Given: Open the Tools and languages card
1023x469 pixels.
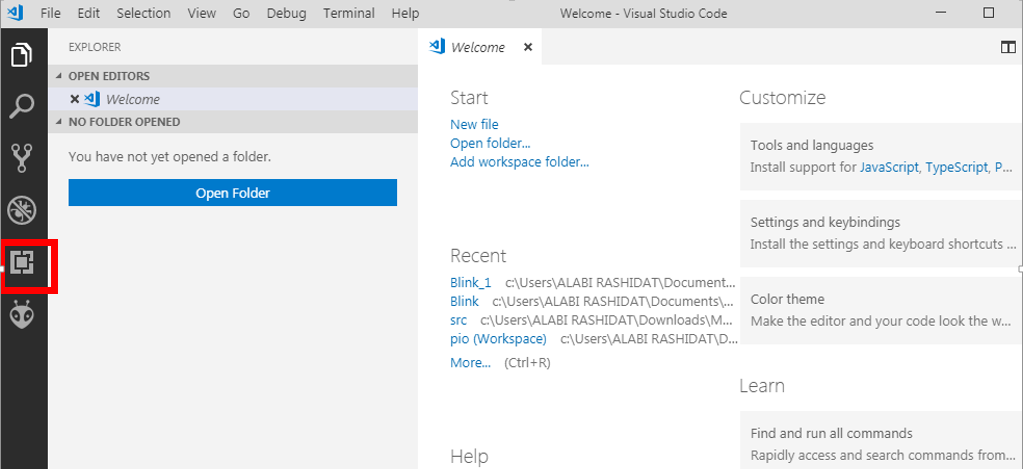Looking at the screenshot, I should click(881, 157).
